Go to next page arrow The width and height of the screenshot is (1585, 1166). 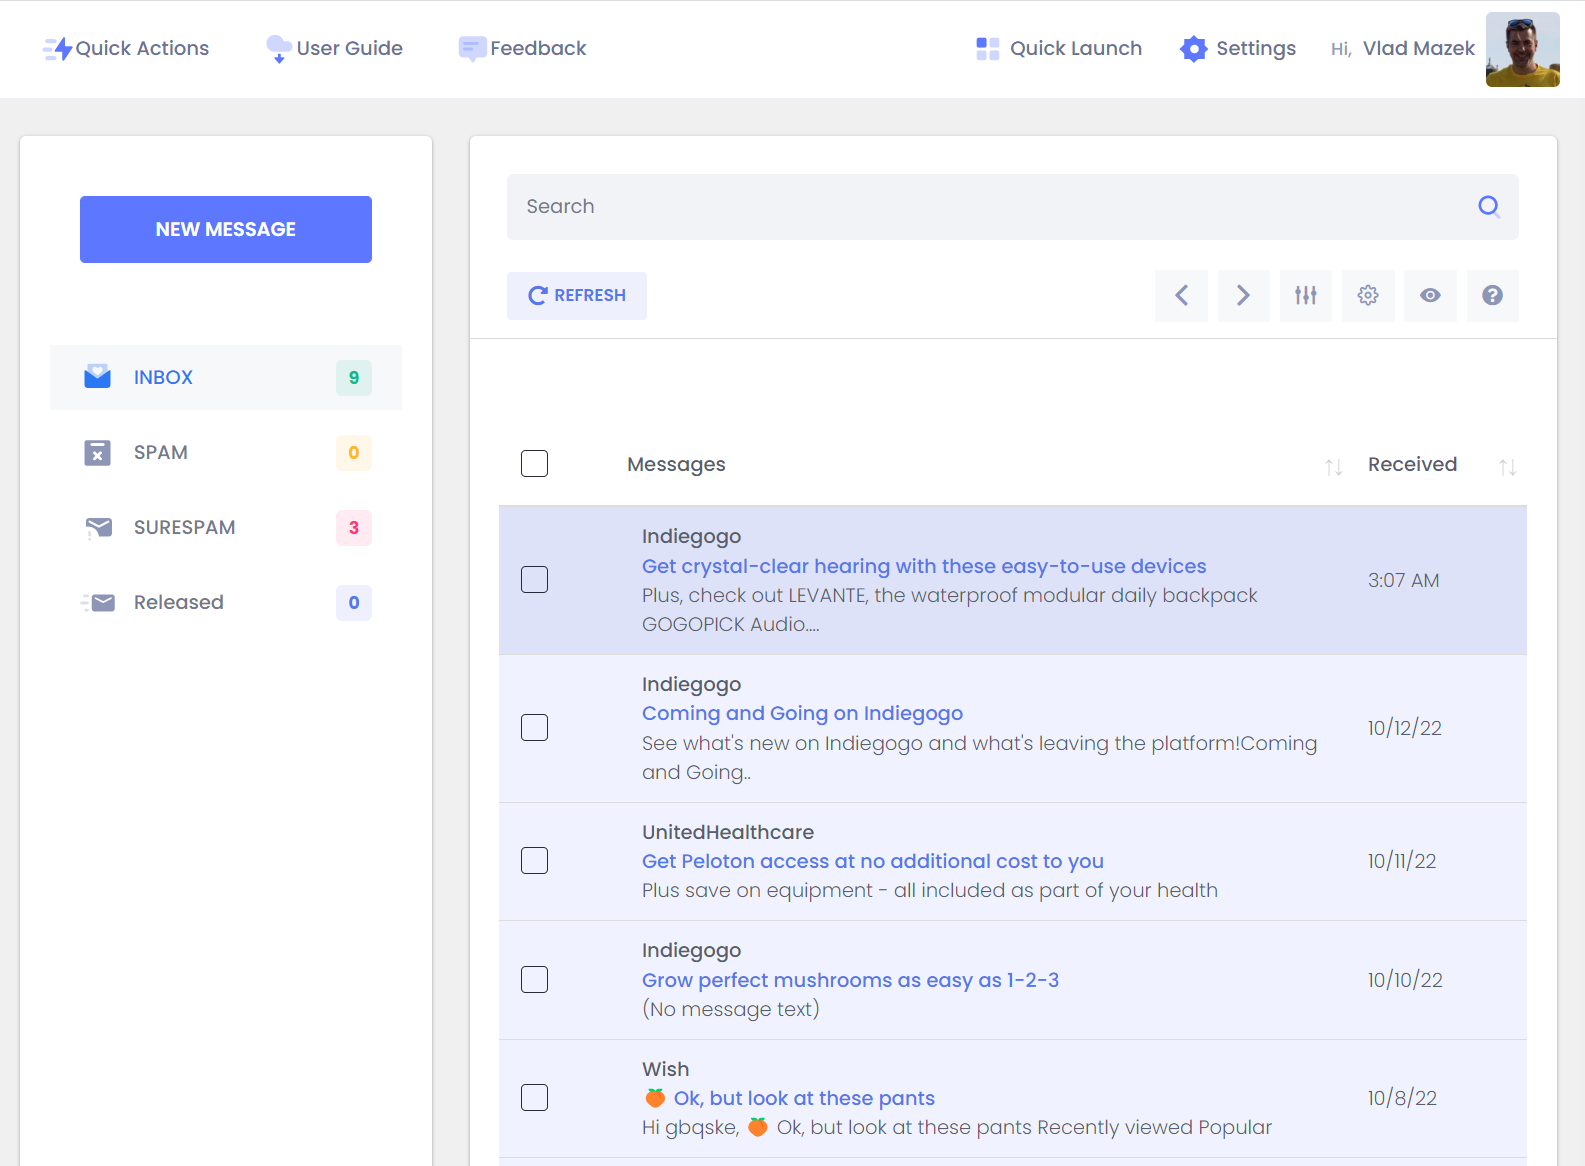coord(1243,295)
